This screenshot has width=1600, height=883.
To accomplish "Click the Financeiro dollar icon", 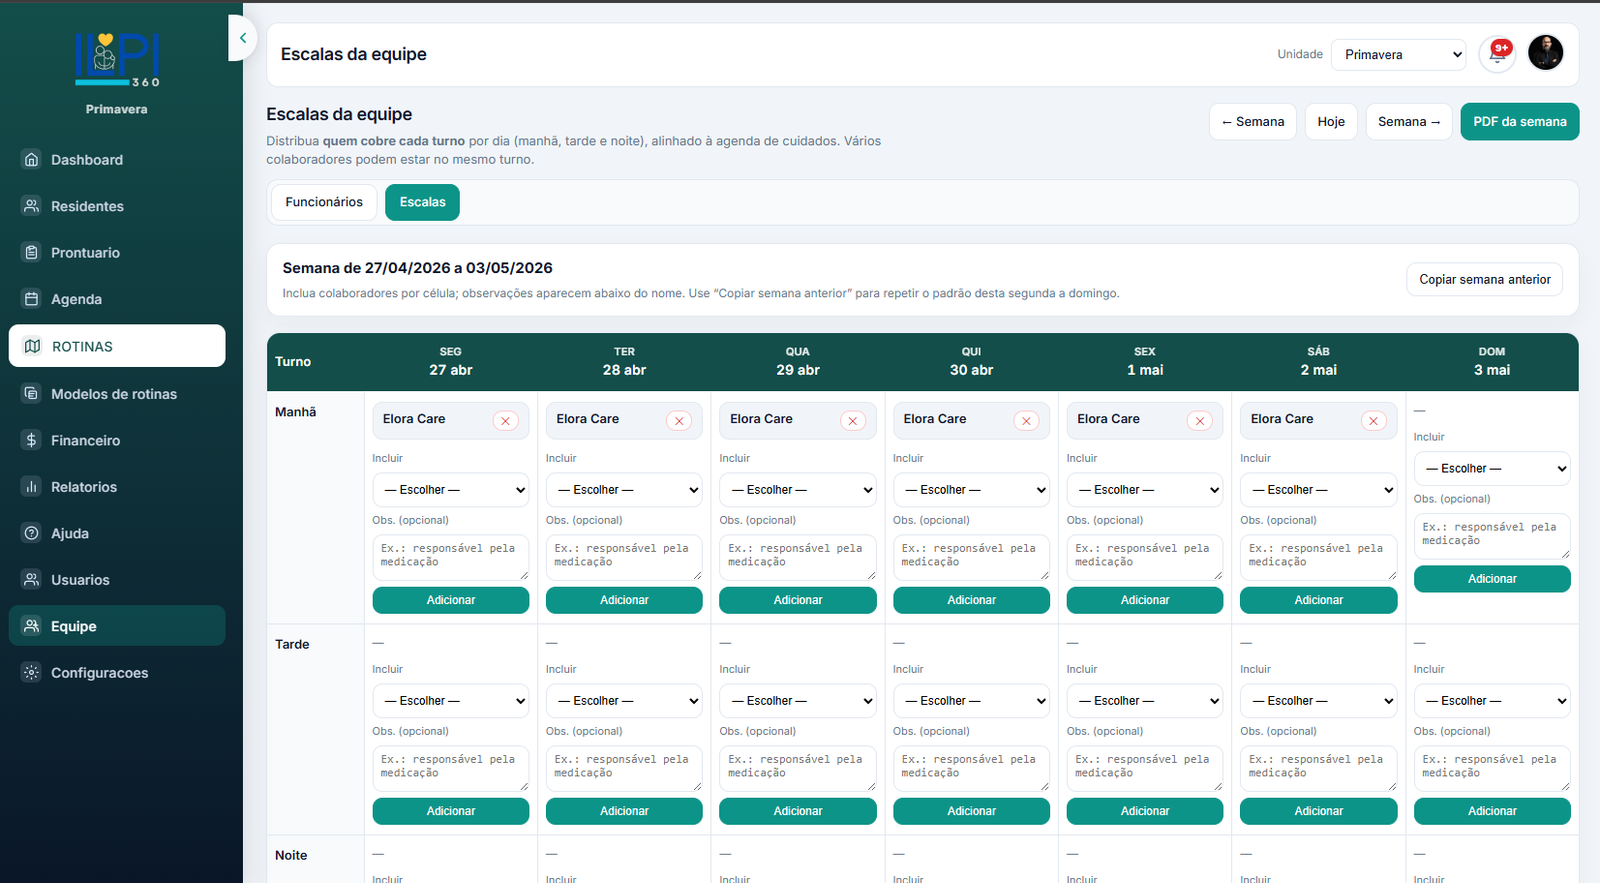I will pos(32,440).
